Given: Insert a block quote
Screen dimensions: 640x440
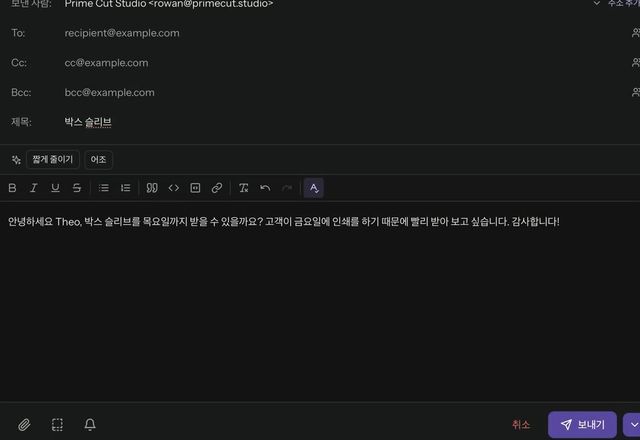Looking at the screenshot, I should point(152,188).
